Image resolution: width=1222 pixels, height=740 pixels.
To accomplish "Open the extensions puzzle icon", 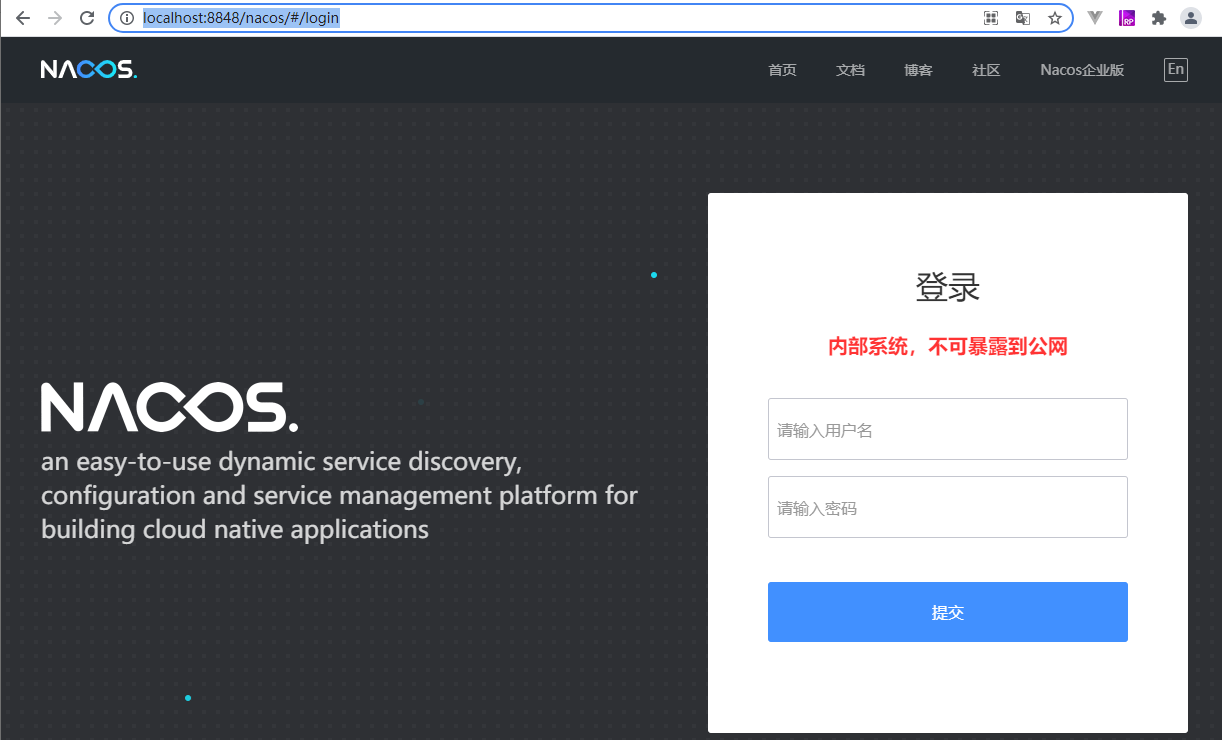I will (1159, 18).
